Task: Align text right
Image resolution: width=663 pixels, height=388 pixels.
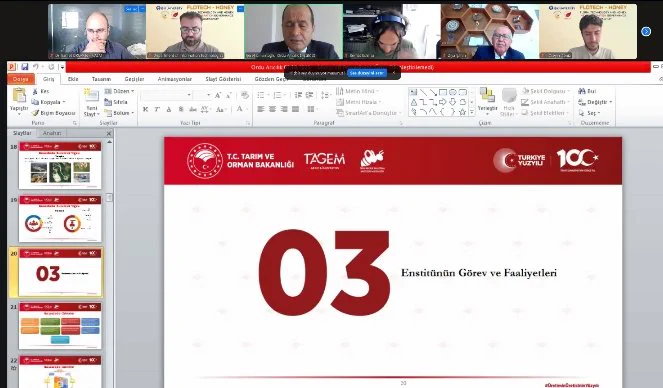Action: (284, 109)
